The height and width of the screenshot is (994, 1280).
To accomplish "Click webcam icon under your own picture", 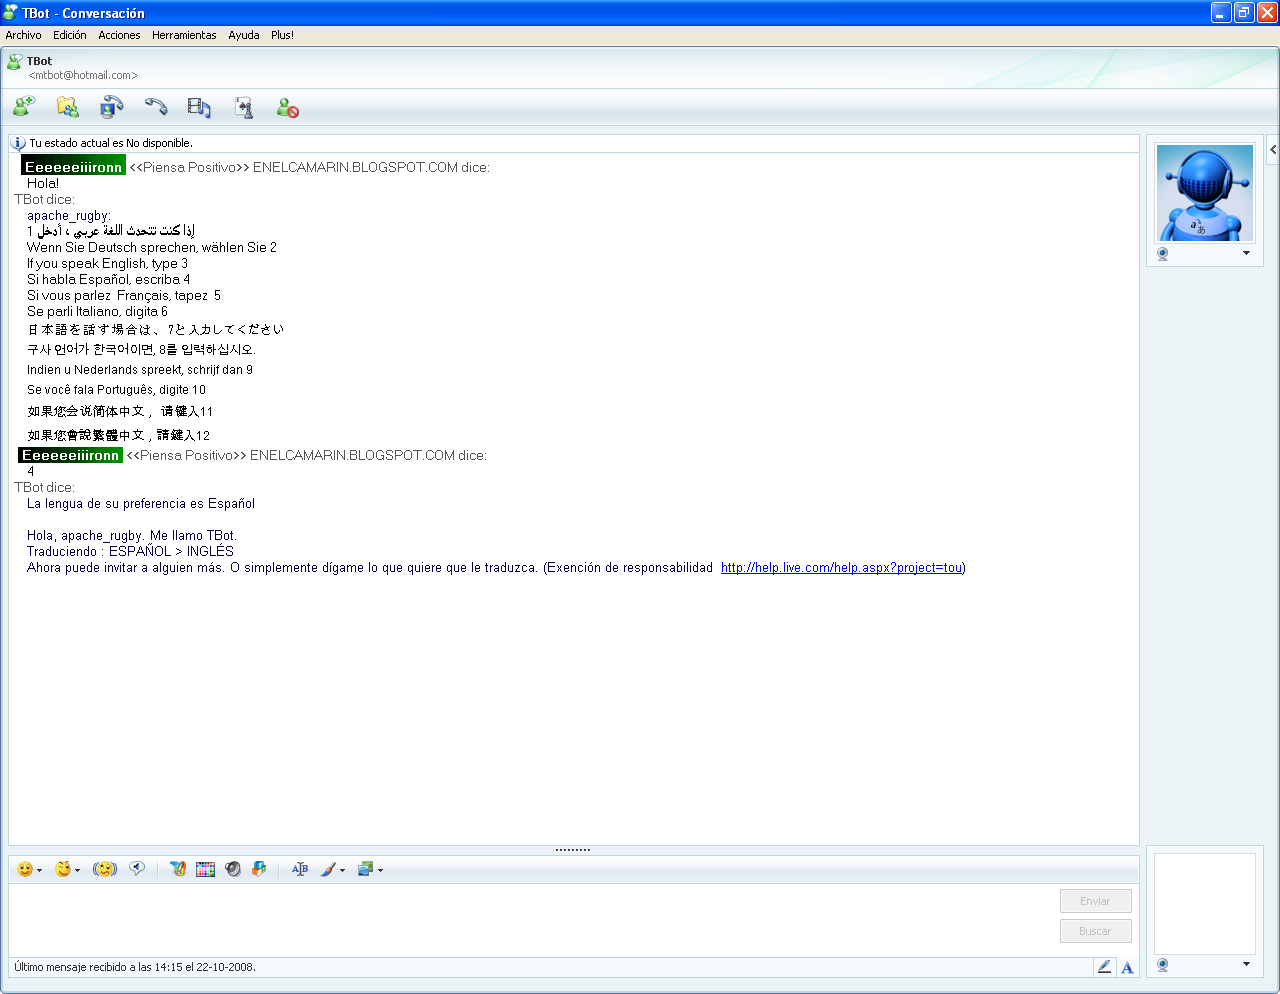I will 1162,965.
